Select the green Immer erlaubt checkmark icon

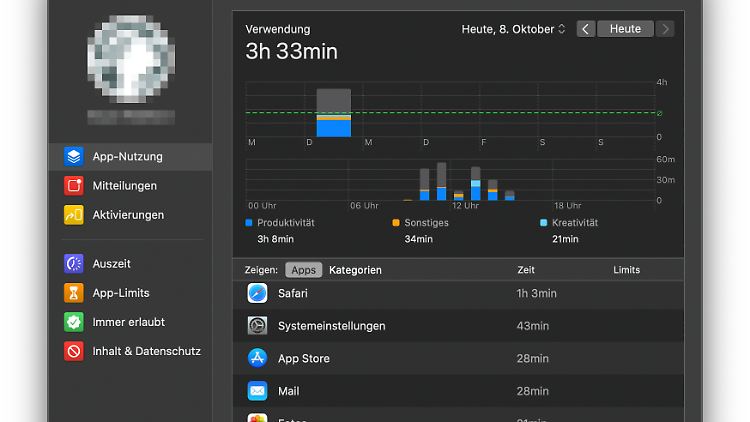(73, 322)
